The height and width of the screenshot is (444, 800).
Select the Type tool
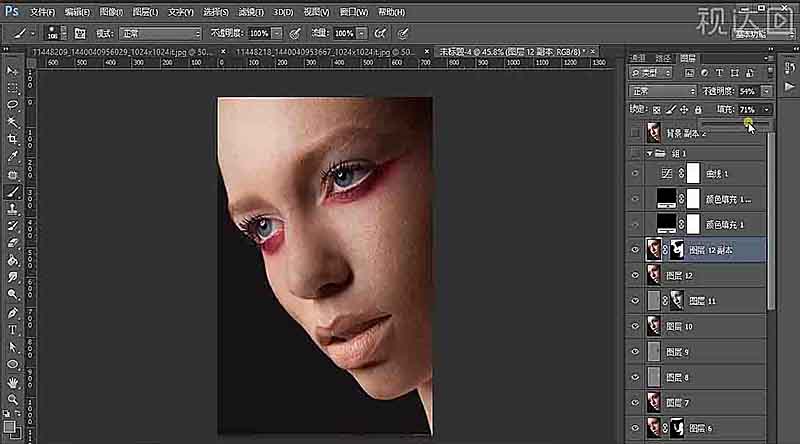click(12, 330)
